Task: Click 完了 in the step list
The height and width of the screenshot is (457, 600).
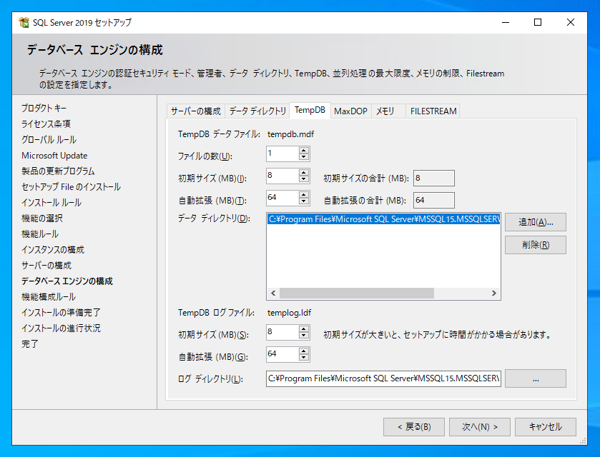Action: tap(30, 344)
